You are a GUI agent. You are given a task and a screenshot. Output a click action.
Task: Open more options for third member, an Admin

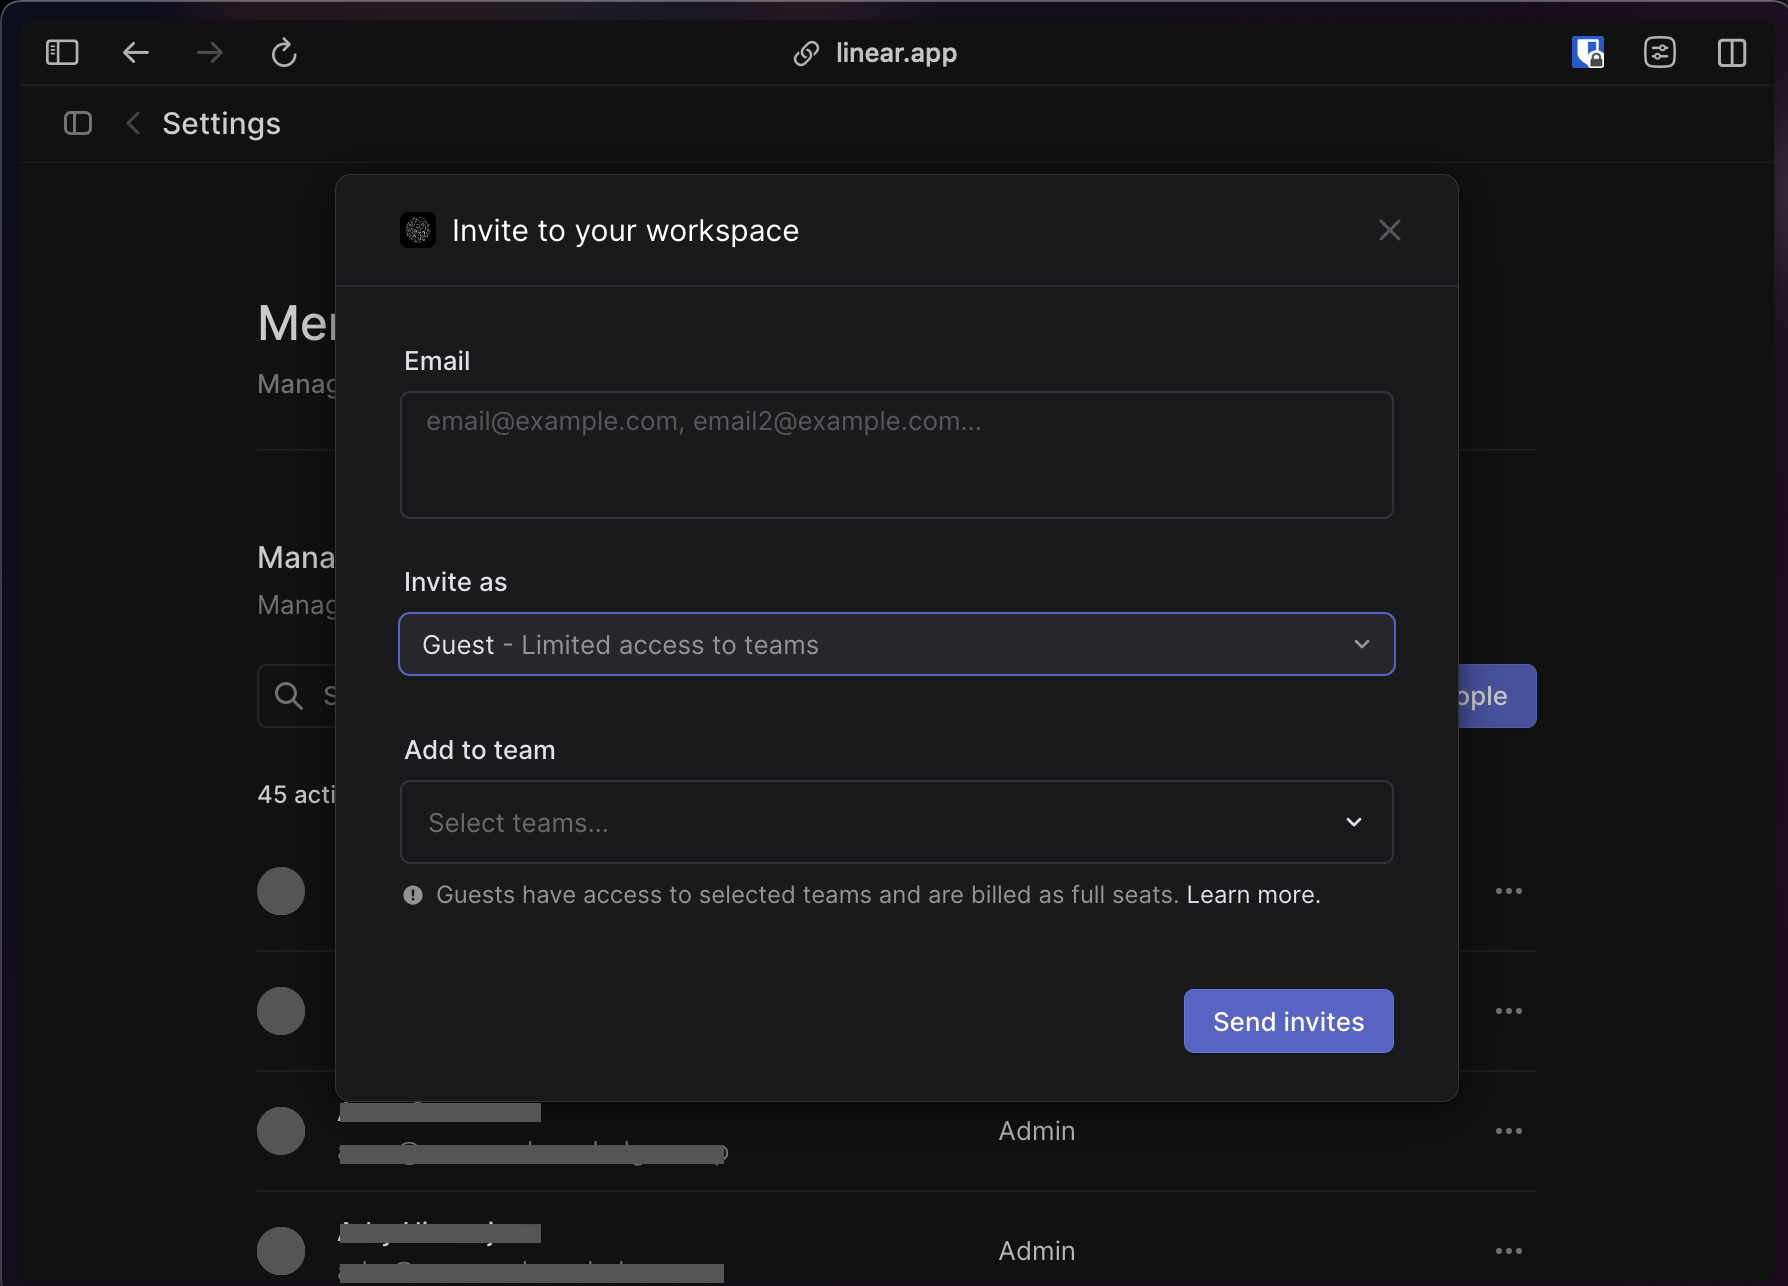pyautogui.click(x=1509, y=1131)
